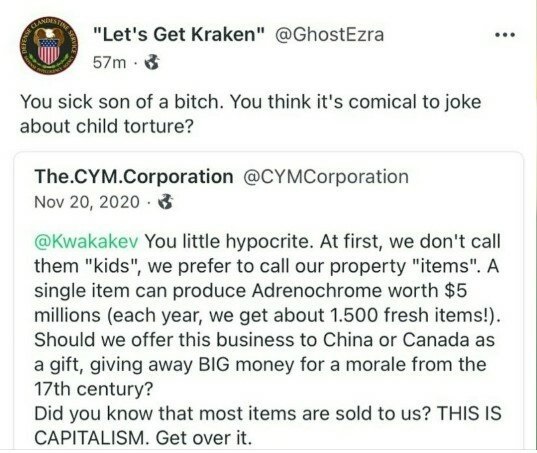Open the @CYMCorporation handle
The image size is (537, 453).
(x=326, y=177)
